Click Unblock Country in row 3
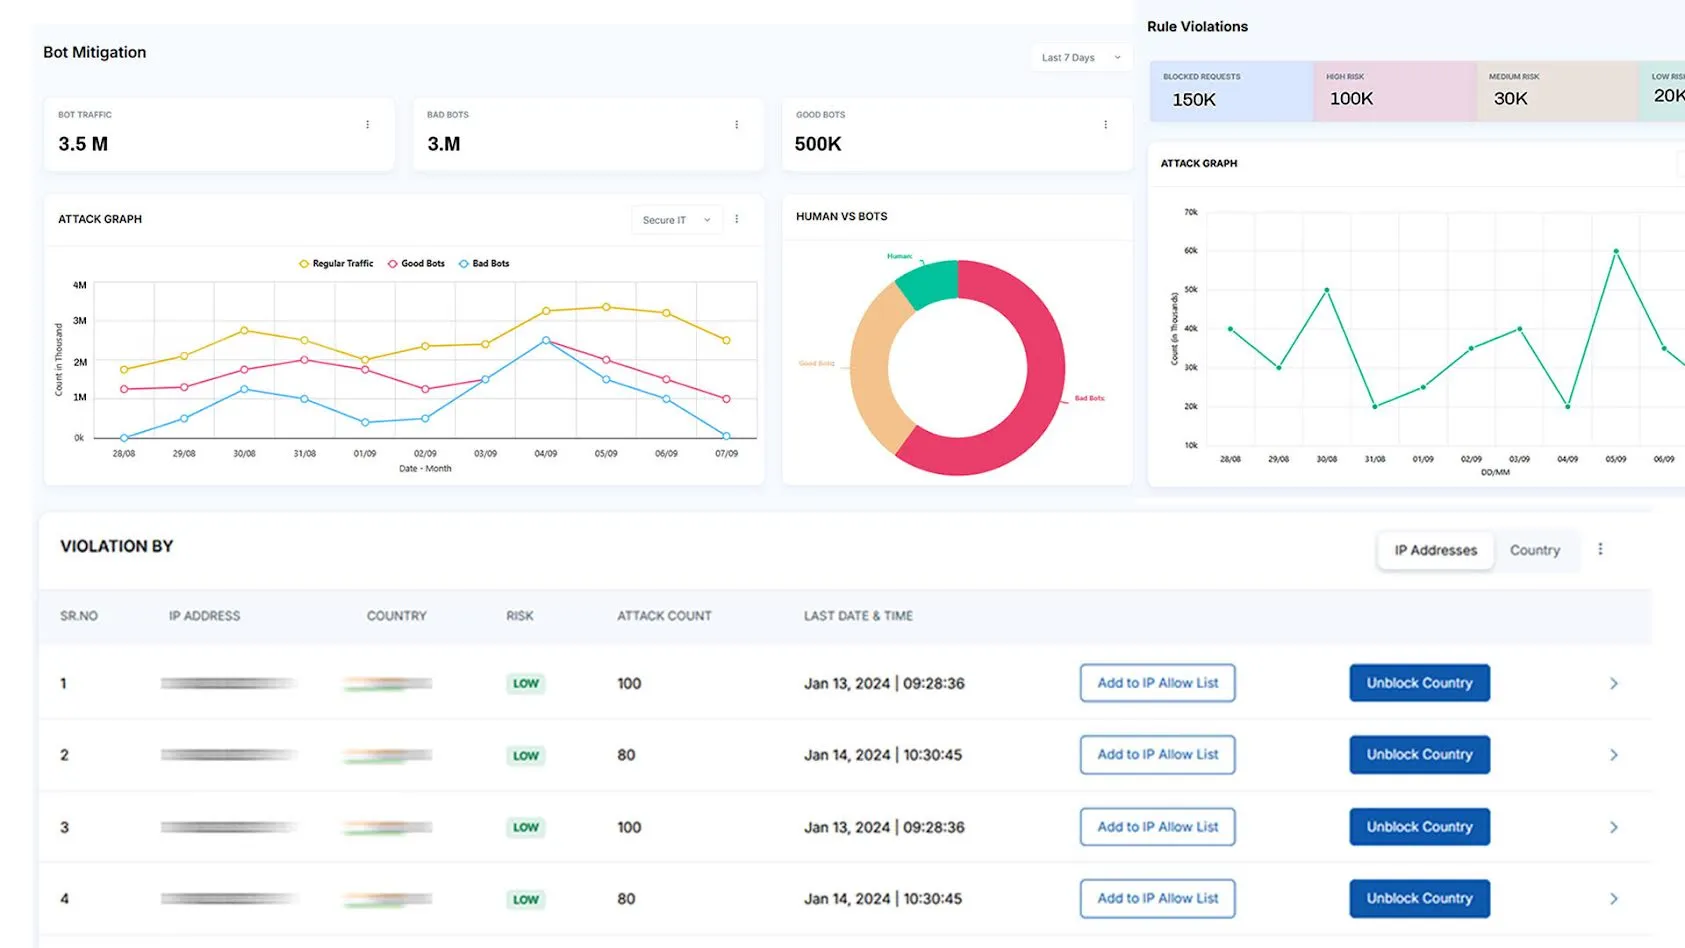The height and width of the screenshot is (948, 1685). pyautogui.click(x=1419, y=827)
